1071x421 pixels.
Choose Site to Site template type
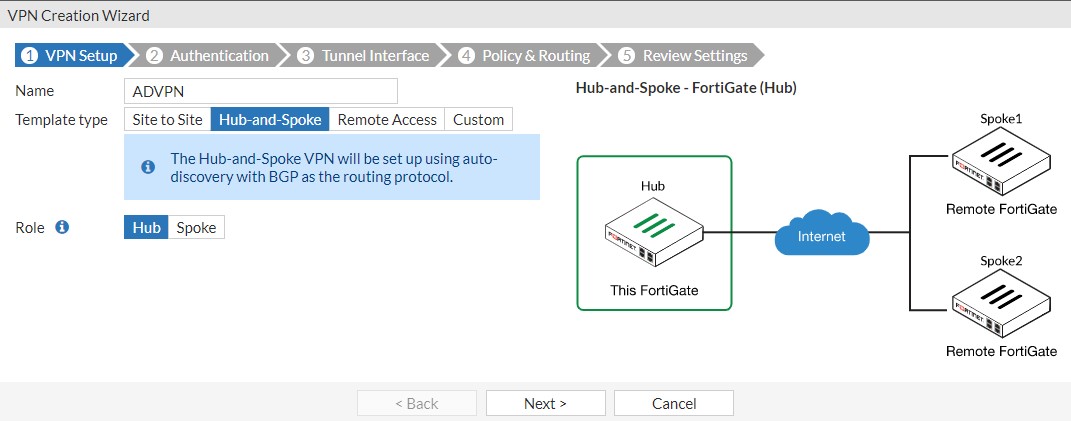(x=167, y=119)
